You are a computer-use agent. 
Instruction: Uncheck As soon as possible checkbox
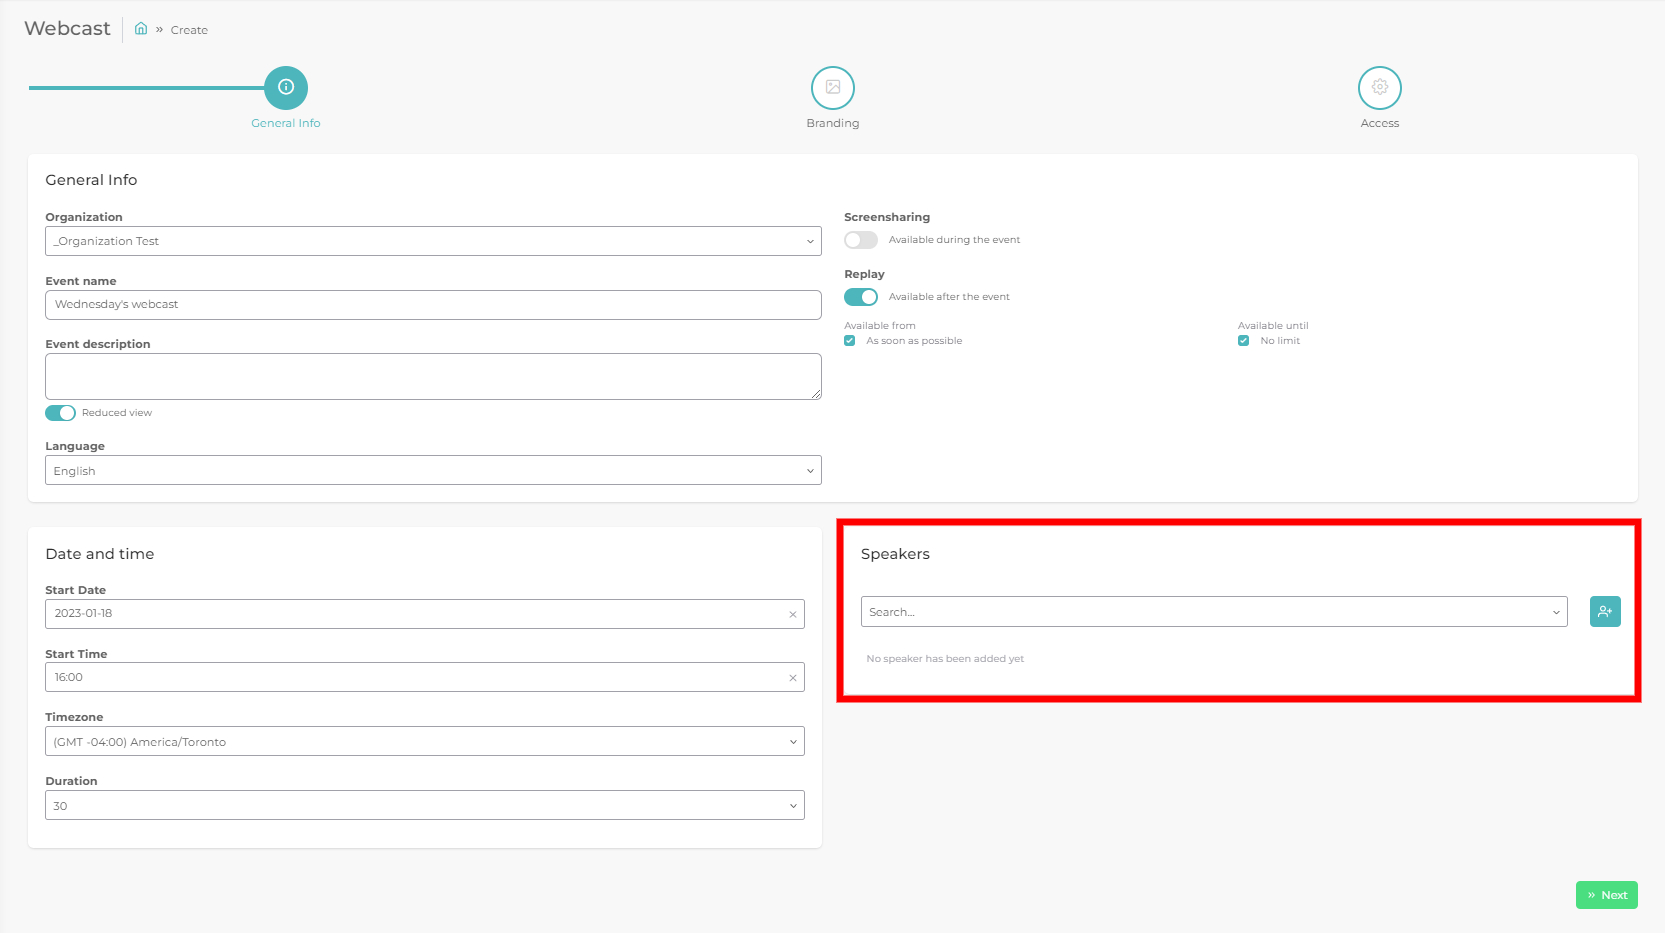coord(850,341)
